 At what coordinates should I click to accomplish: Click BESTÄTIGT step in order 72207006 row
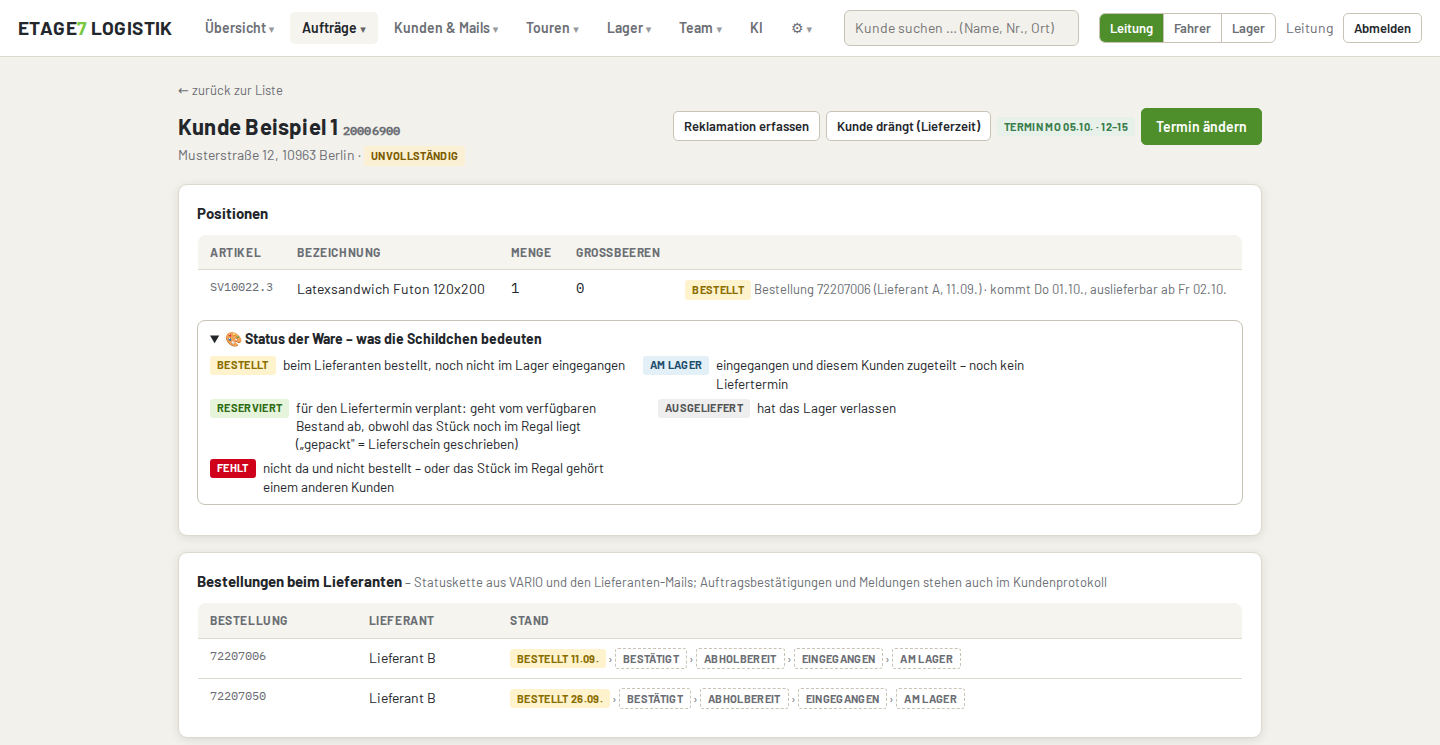pyautogui.click(x=651, y=659)
